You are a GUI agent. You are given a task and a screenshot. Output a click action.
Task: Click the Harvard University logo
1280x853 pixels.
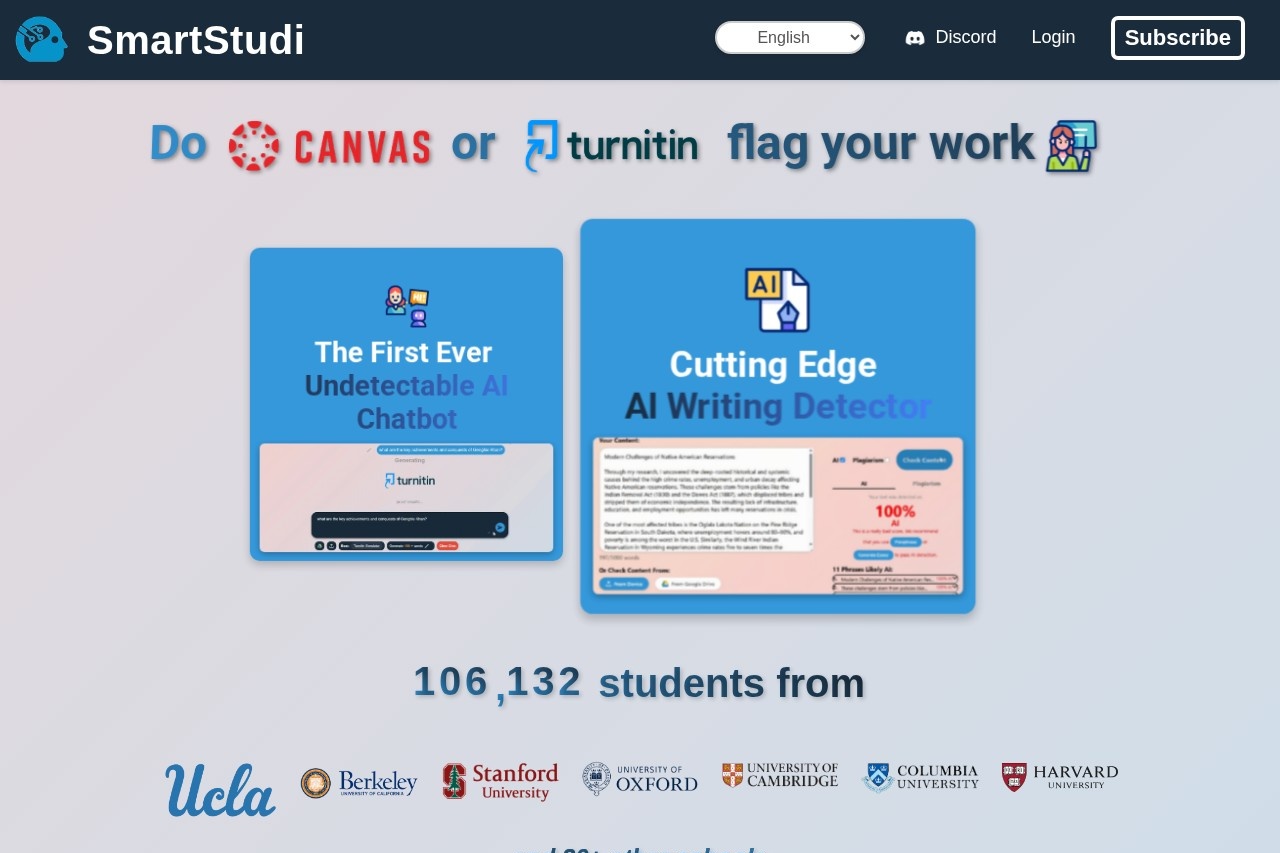(x=1060, y=777)
